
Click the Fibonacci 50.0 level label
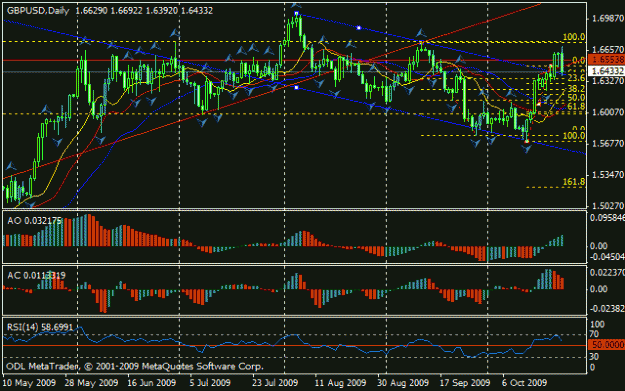pyautogui.click(x=576, y=98)
